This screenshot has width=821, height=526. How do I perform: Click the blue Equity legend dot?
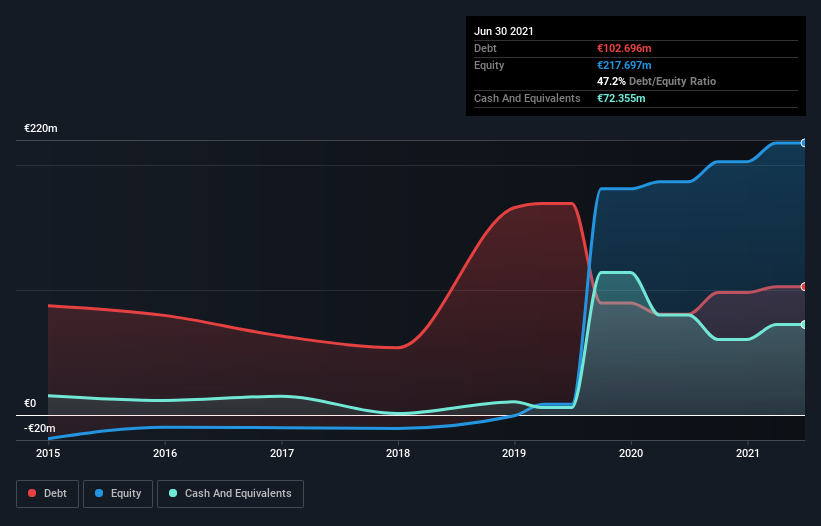(x=99, y=493)
